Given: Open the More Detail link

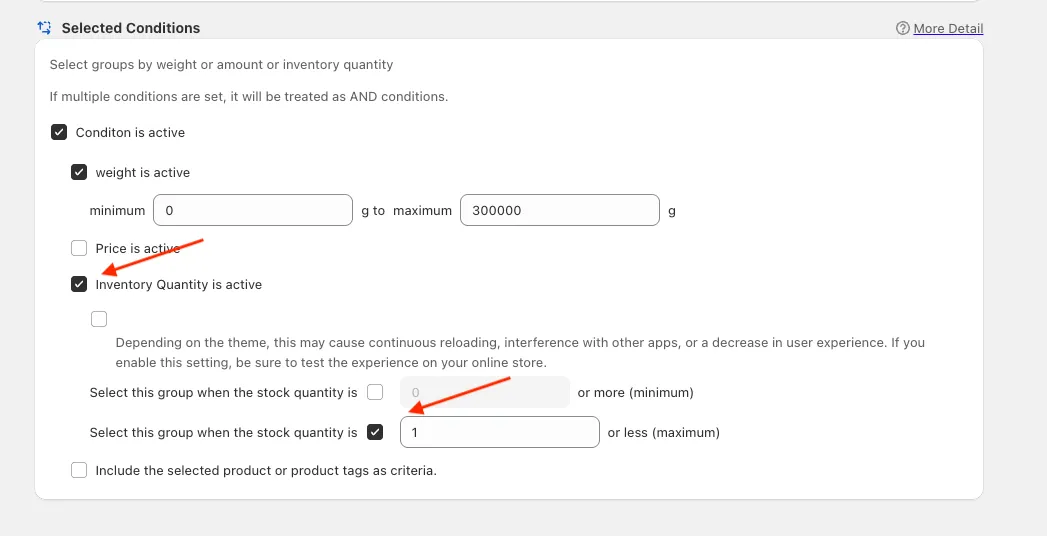Looking at the screenshot, I should 948,29.
